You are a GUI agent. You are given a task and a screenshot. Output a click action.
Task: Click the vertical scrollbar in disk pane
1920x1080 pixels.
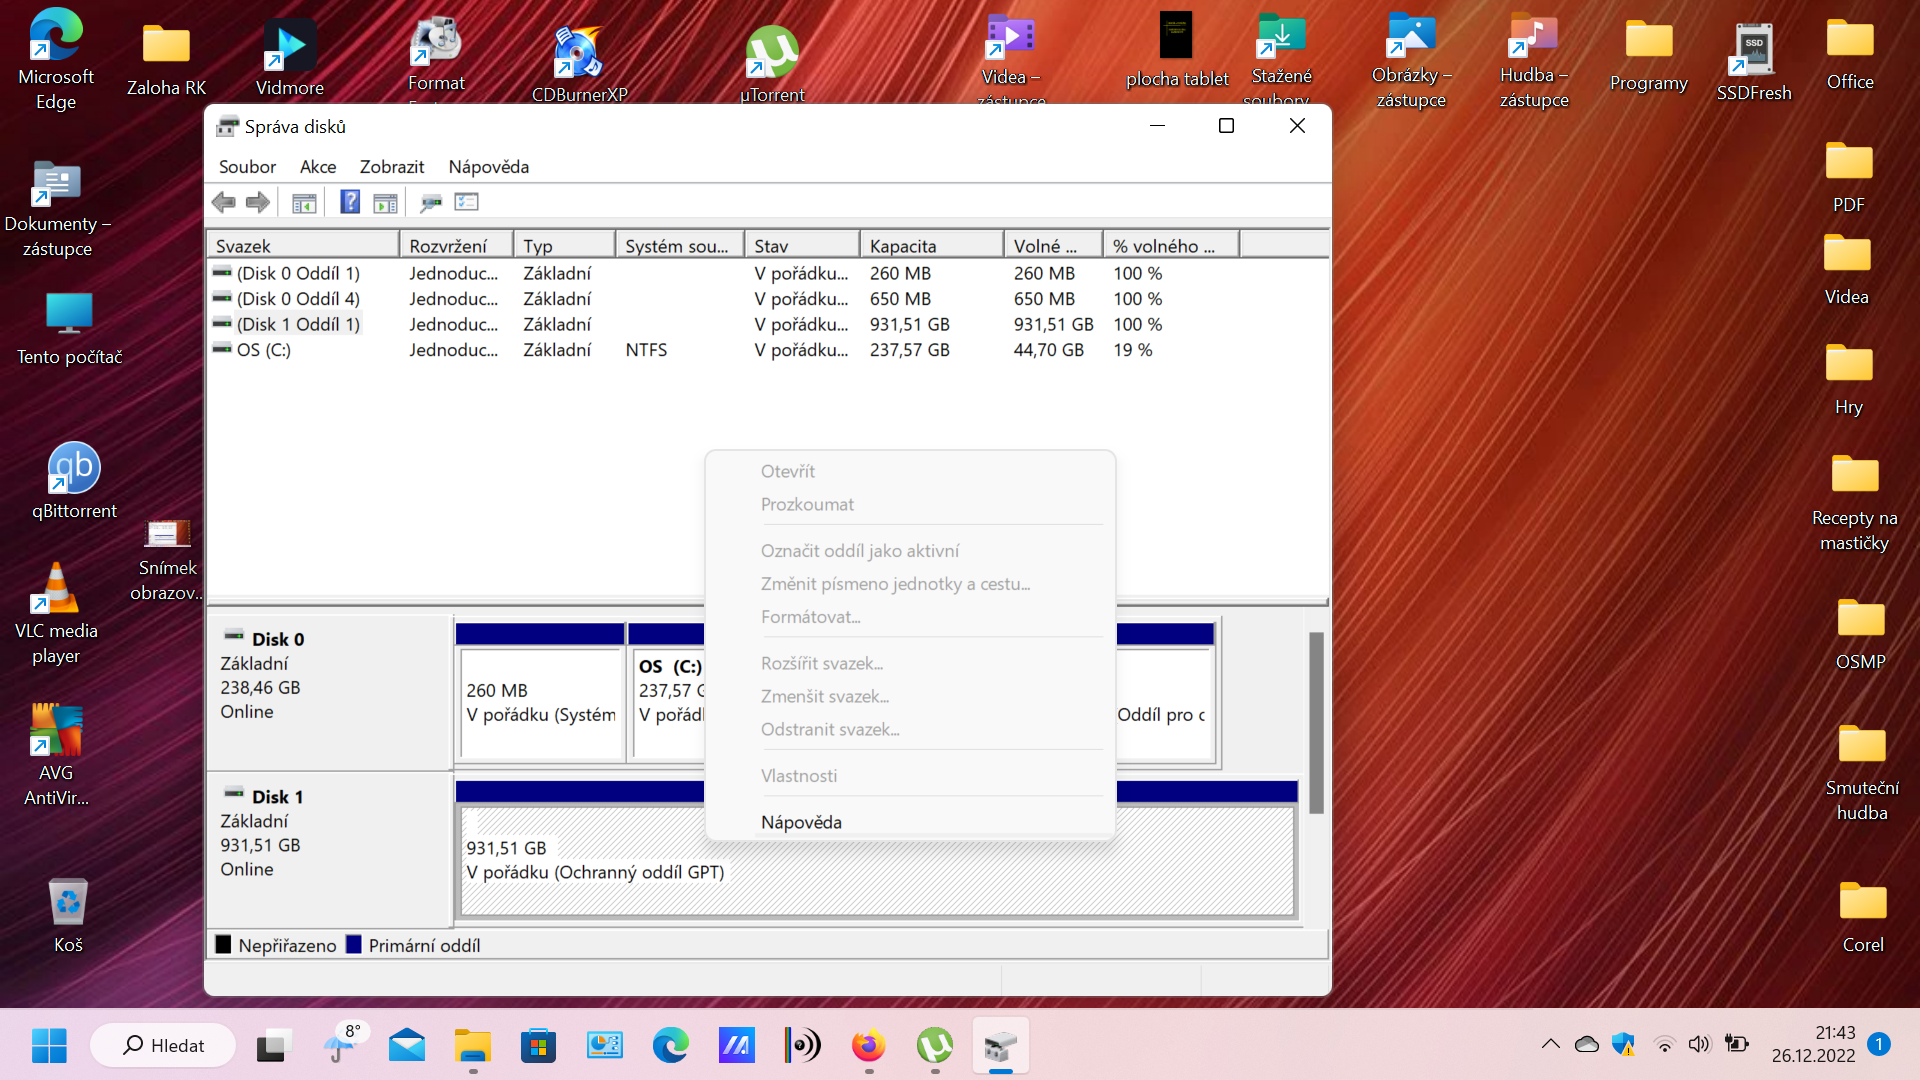(1316, 722)
